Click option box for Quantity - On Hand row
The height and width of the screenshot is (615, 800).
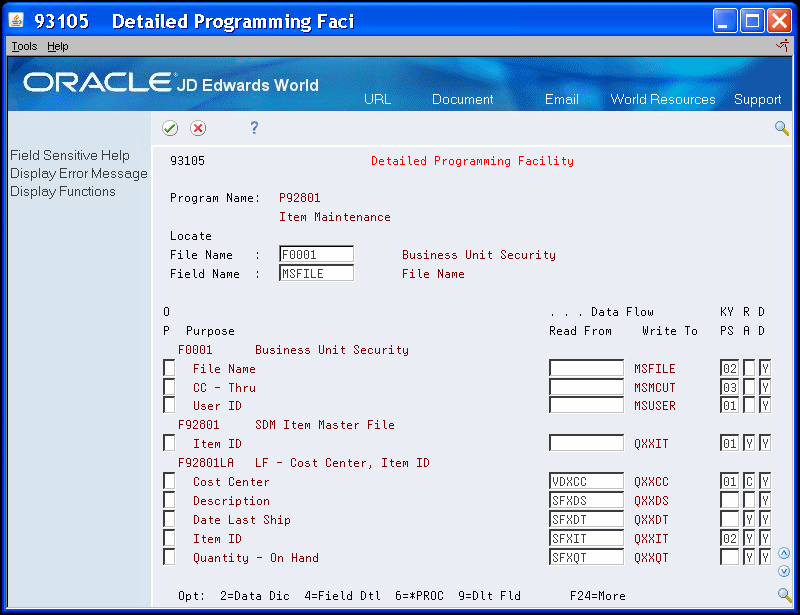(x=169, y=557)
